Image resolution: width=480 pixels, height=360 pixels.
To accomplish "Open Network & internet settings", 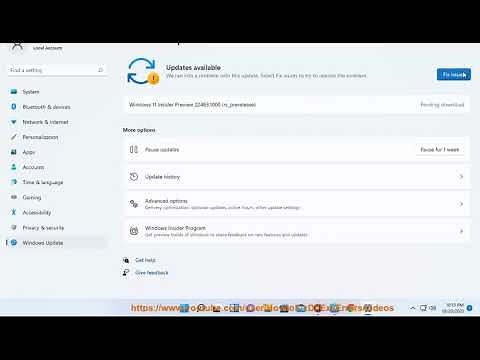I will click(x=45, y=122).
